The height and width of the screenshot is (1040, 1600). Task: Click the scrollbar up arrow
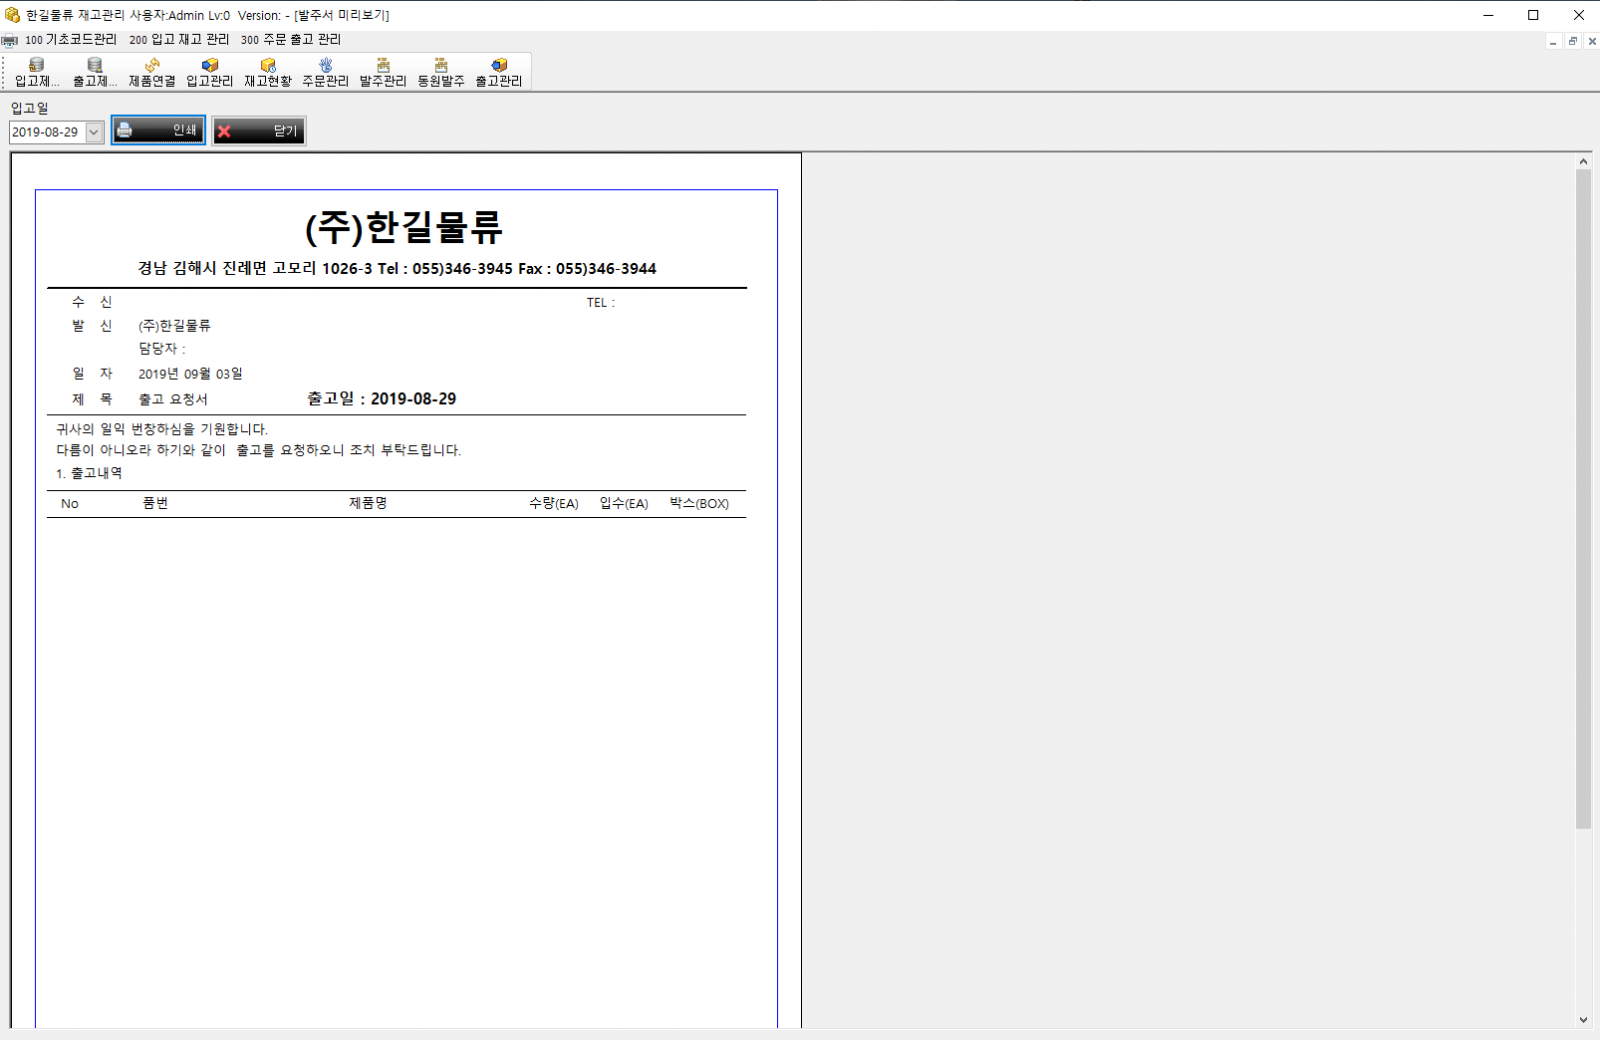(1583, 161)
